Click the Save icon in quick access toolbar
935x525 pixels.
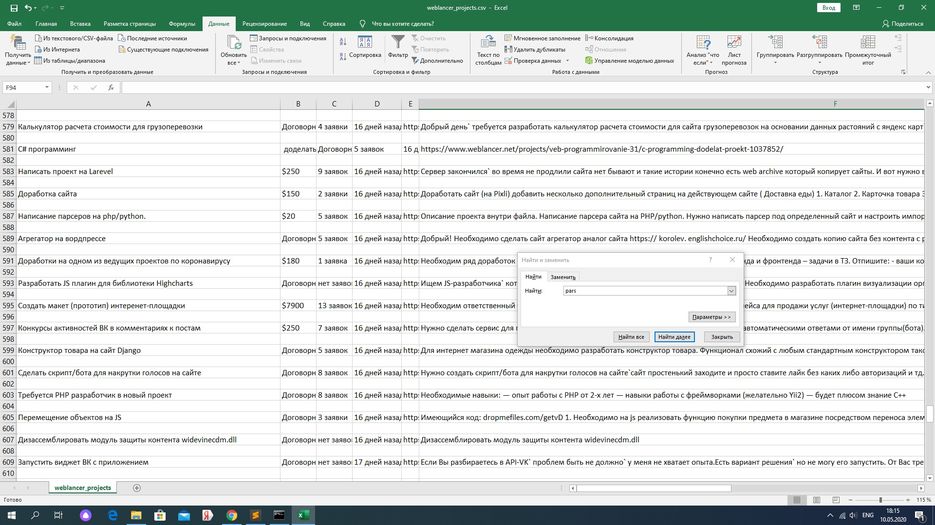pos(14,8)
